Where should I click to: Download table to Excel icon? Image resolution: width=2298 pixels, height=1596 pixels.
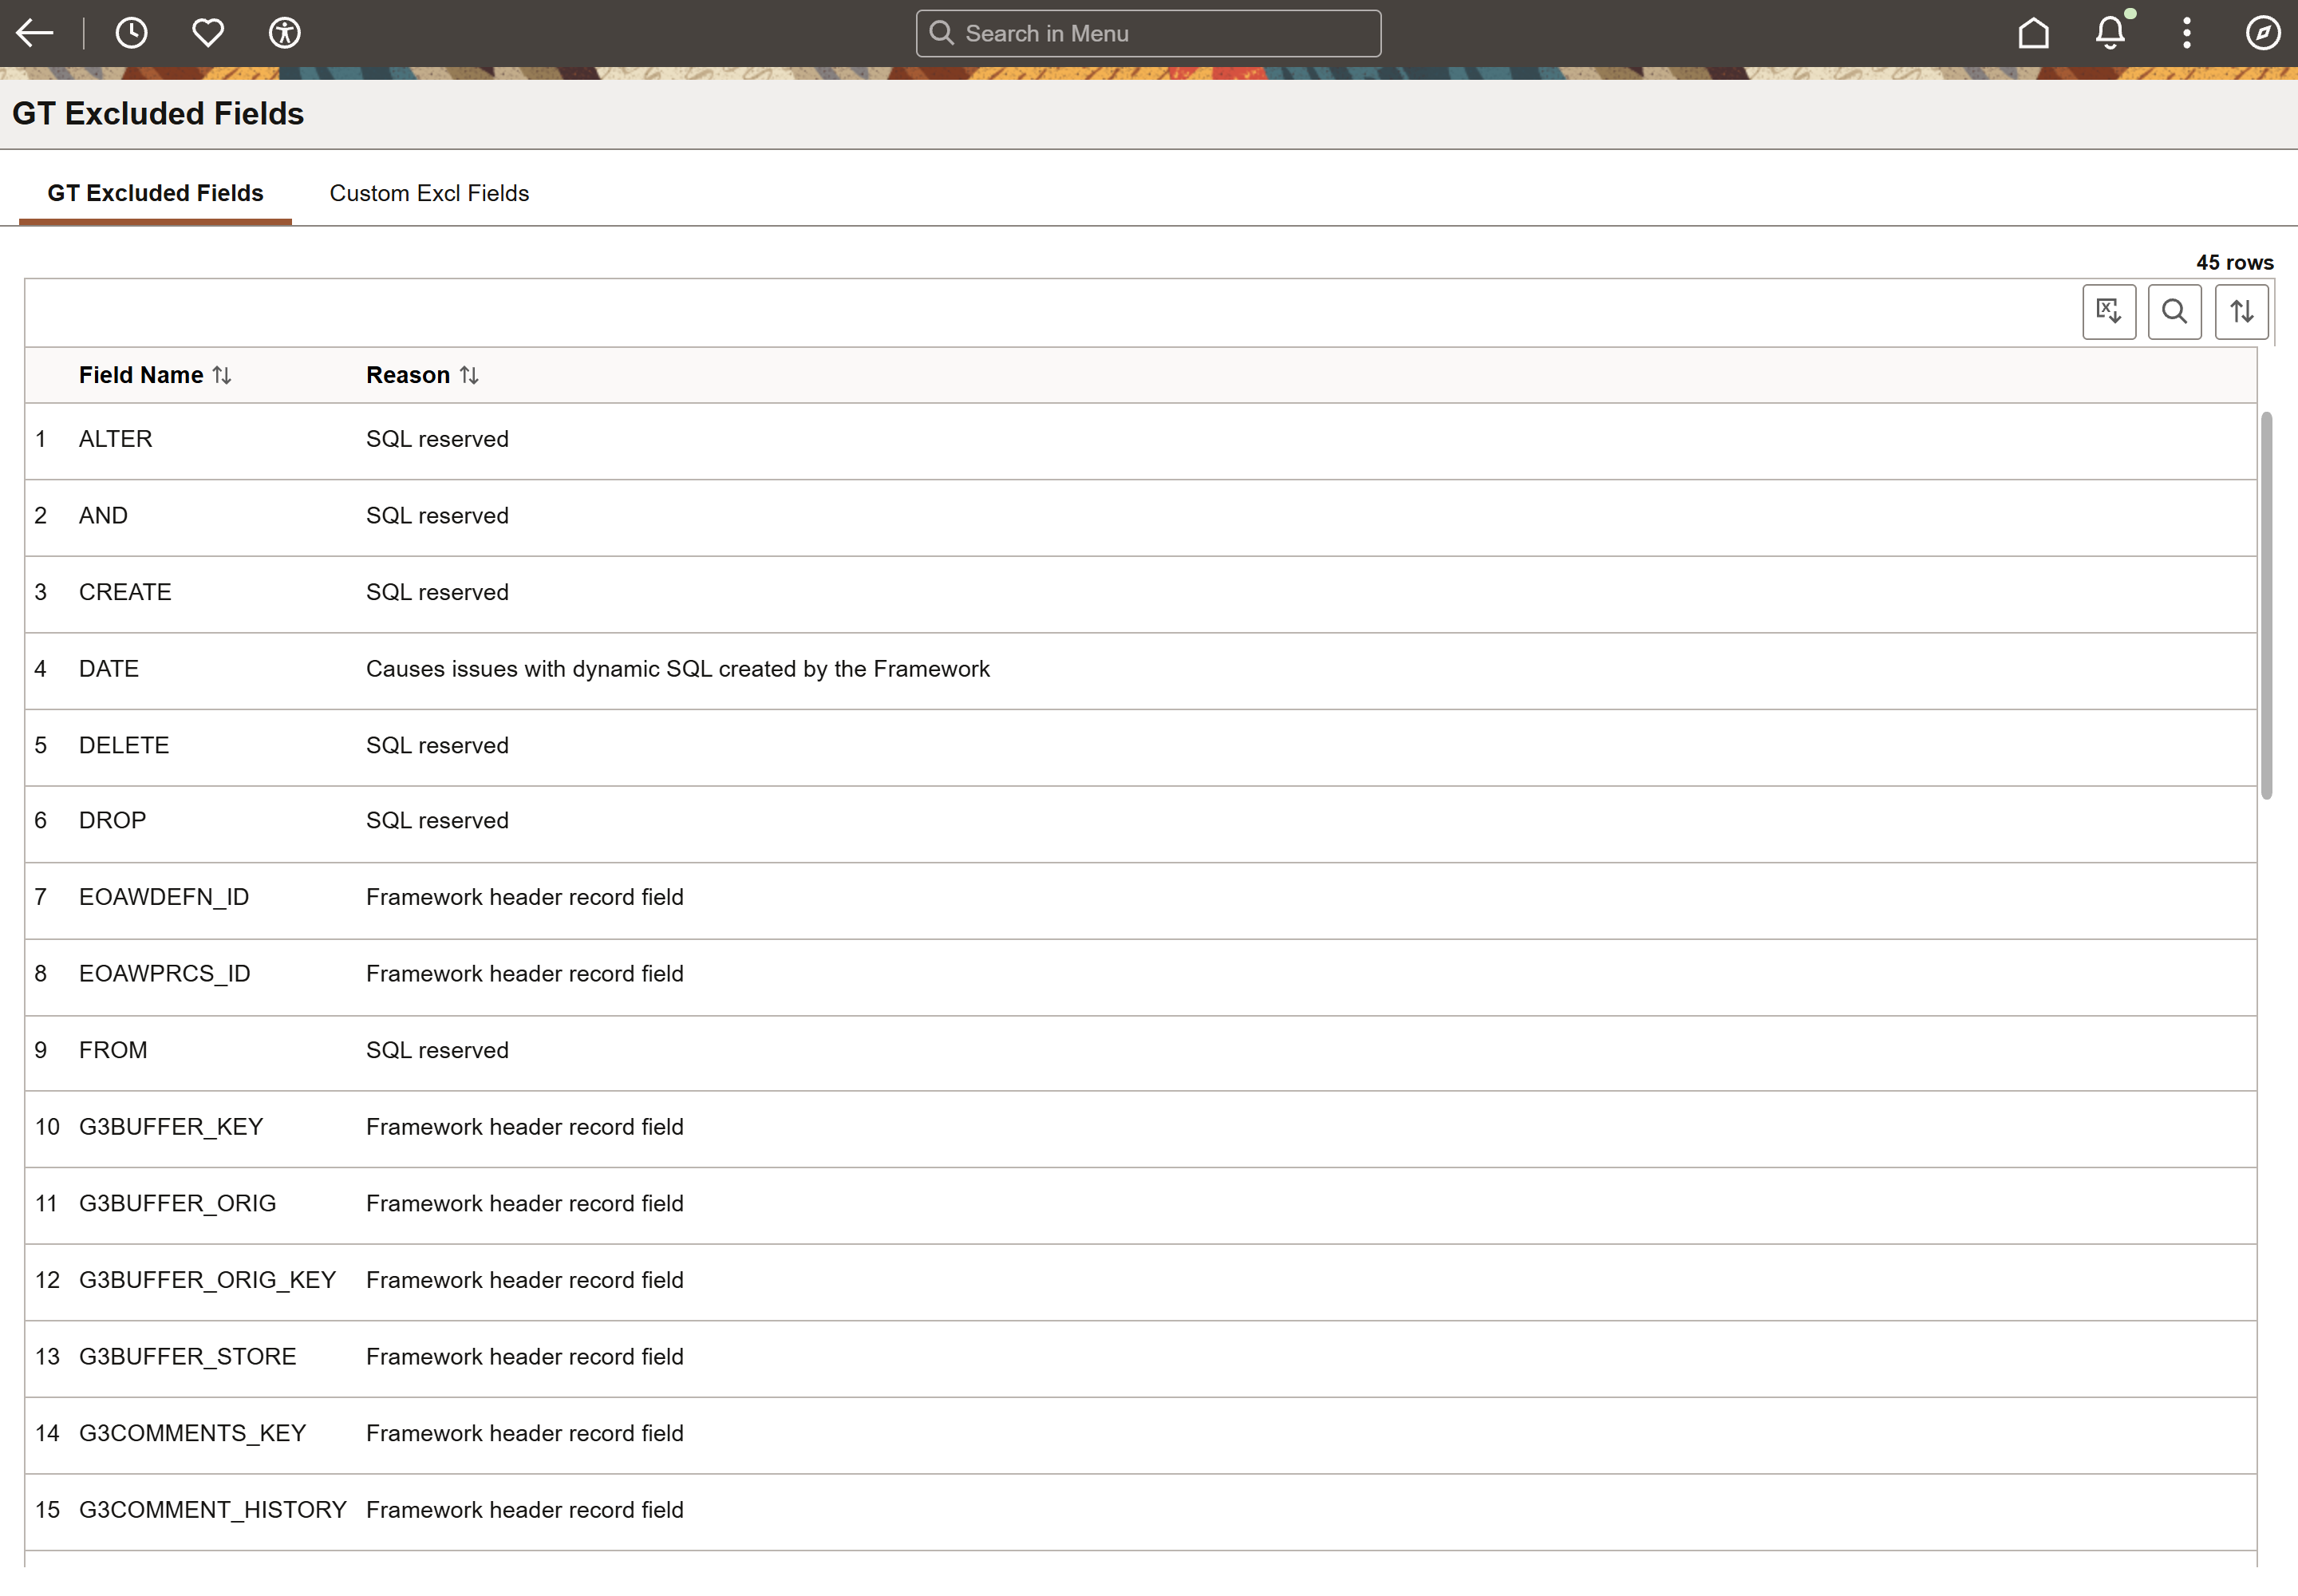point(2109,312)
